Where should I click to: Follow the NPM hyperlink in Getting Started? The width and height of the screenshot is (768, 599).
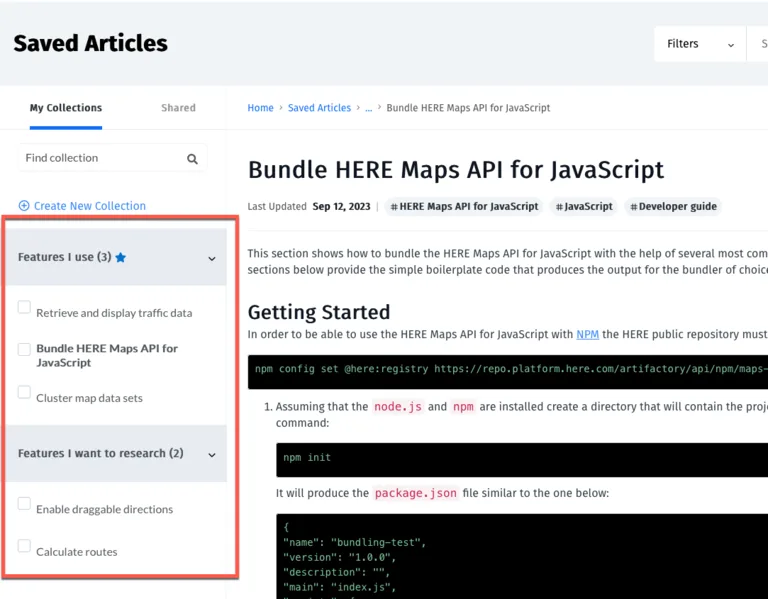[x=587, y=334]
